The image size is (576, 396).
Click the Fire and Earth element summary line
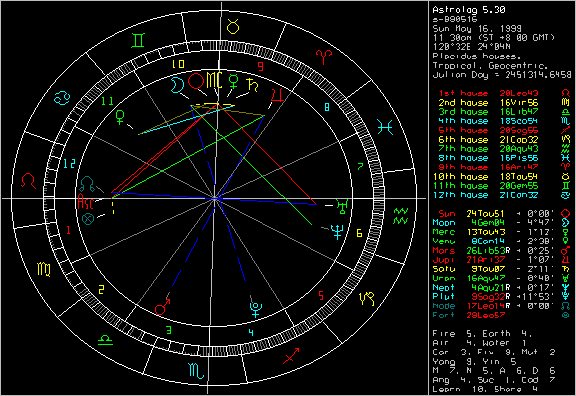tap(482, 334)
